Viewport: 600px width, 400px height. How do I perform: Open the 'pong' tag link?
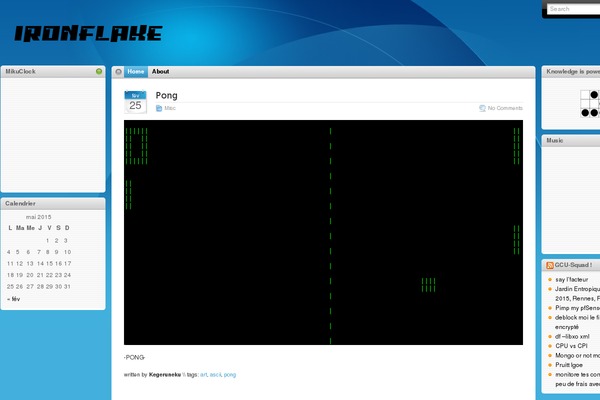[230, 375]
